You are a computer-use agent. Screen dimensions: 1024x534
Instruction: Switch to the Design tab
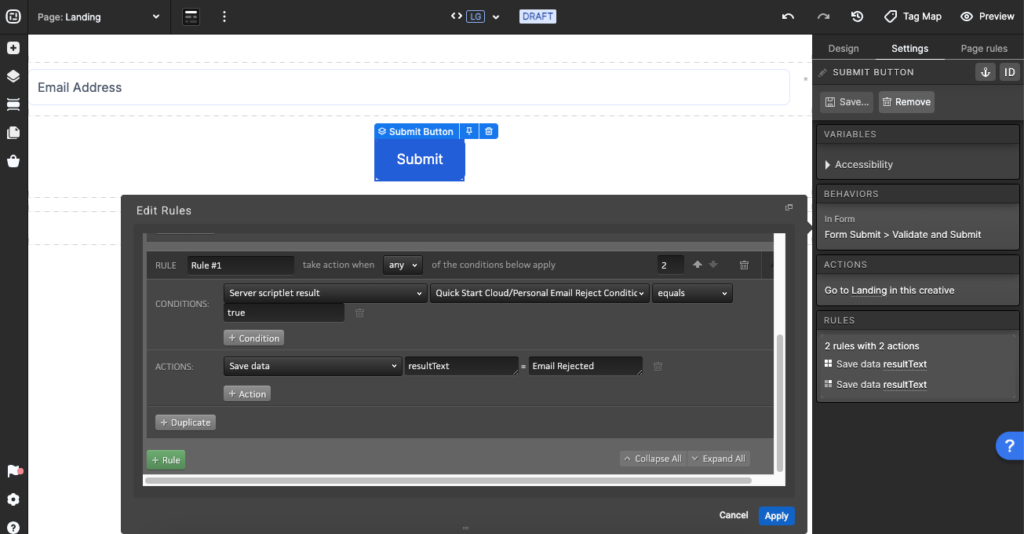pos(843,48)
